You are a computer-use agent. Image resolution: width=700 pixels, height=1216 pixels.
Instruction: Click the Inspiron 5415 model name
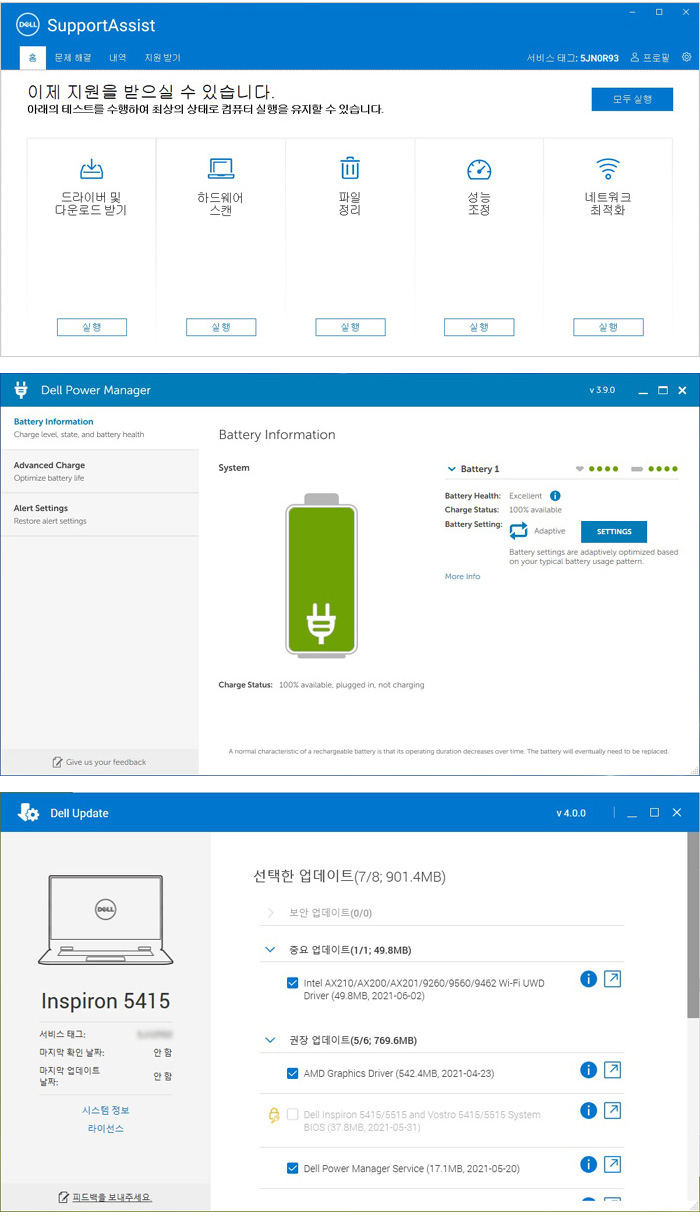pos(106,1000)
